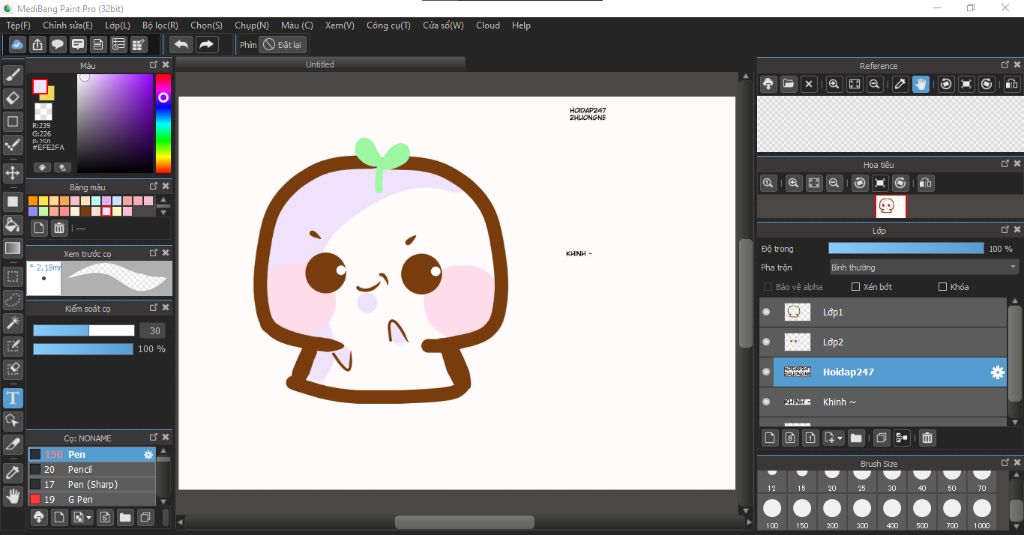
Task: Hide the Lớp1 layer visibility dot
Action: [x=767, y=312]
